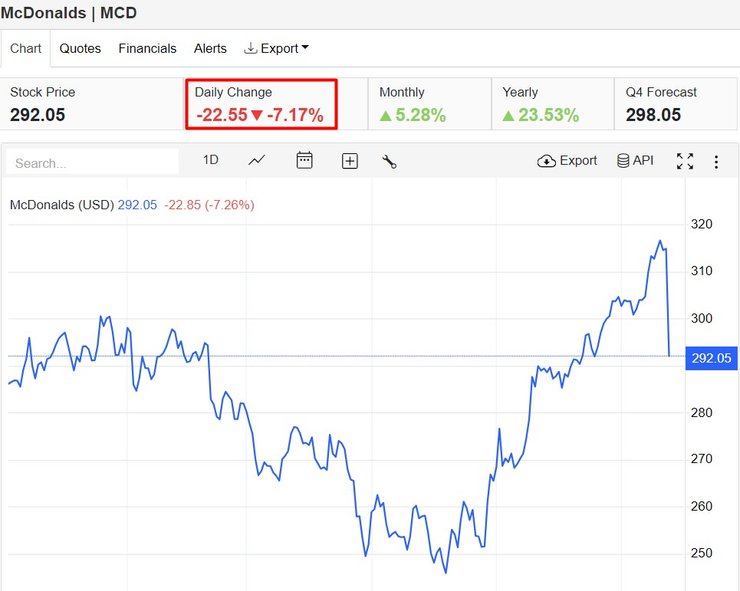Select the Chart tab
This screenshot has width=740, height=591.
click(26, 48)
